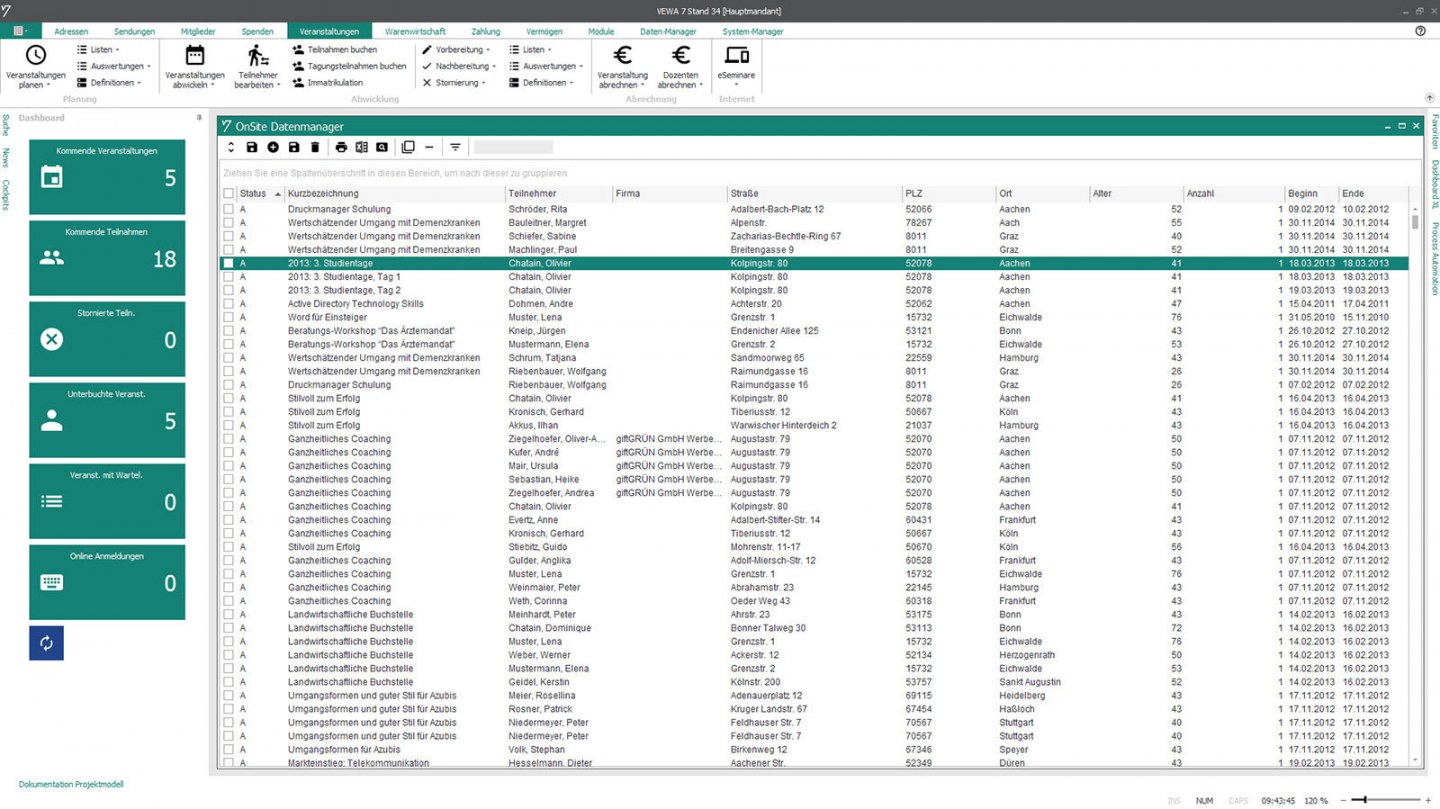Switch to the System-Manager tab
The width and height of the screenshot is (1440, 809).
[x=753, y=32]
